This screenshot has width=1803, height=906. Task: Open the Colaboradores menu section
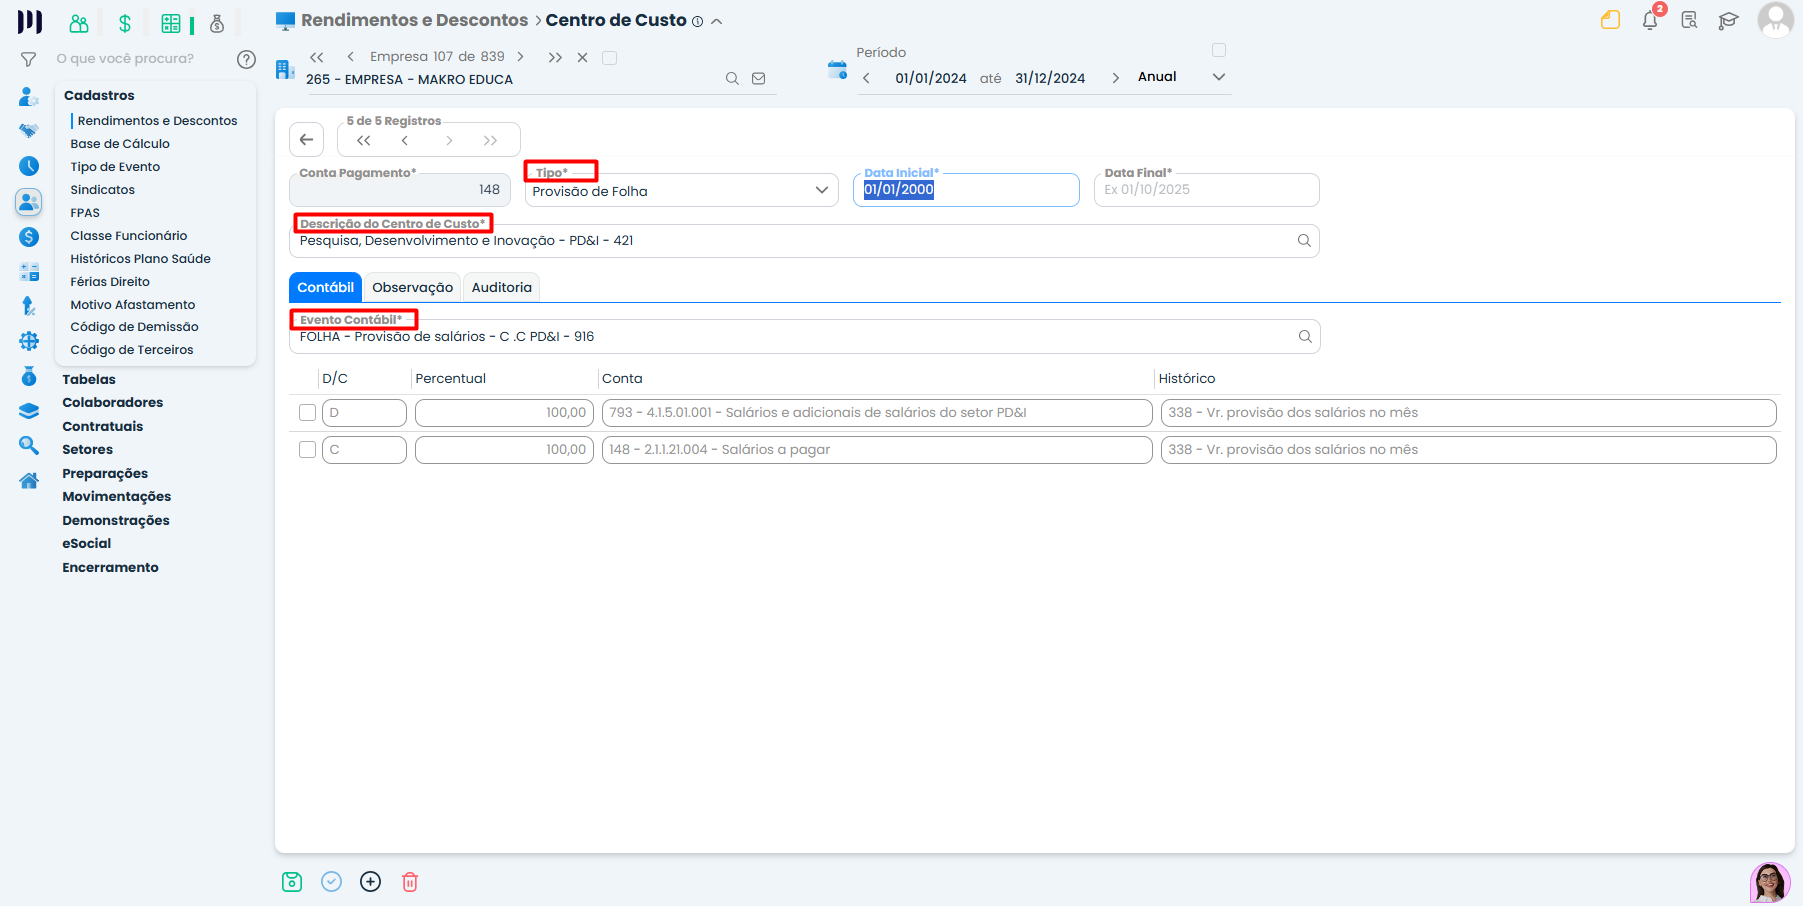pos(112,403)
